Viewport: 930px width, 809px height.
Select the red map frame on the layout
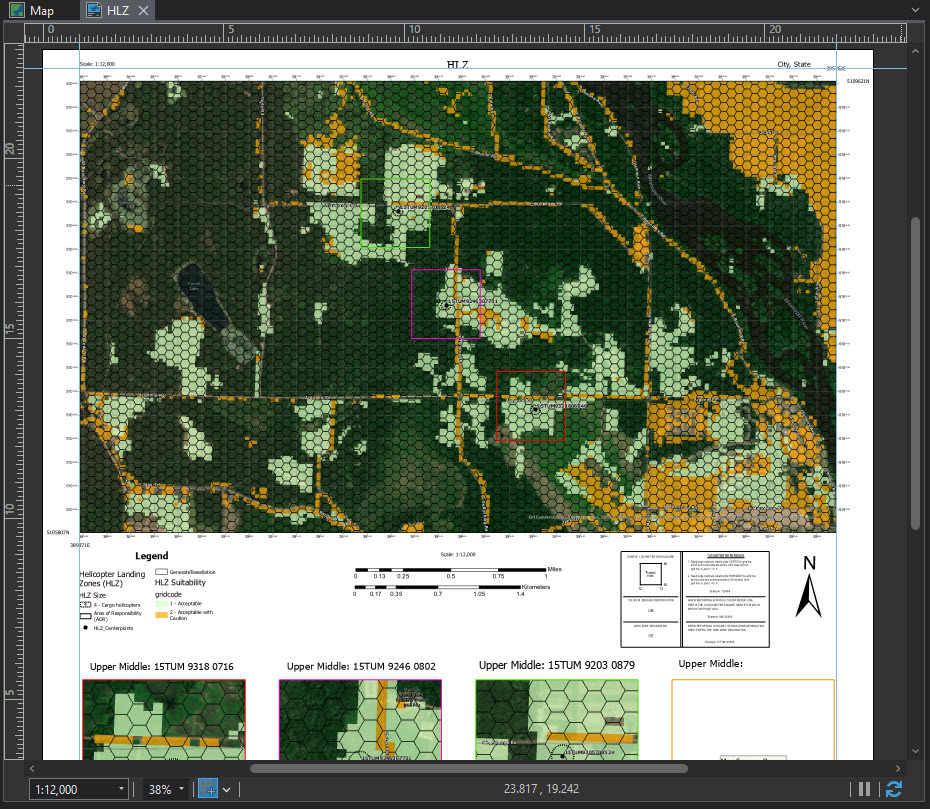[530, 405]
